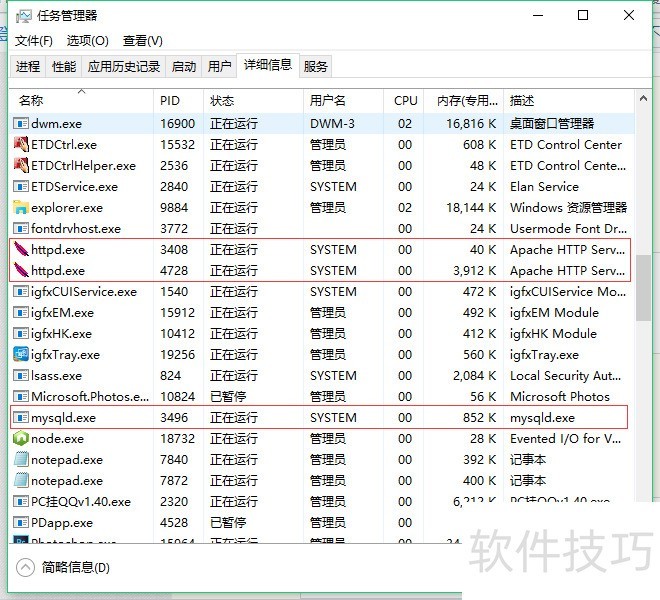Viewport: 660px width, 600px height.
Task: Click the explorer.exe folder icon
Action: point(21,208)
